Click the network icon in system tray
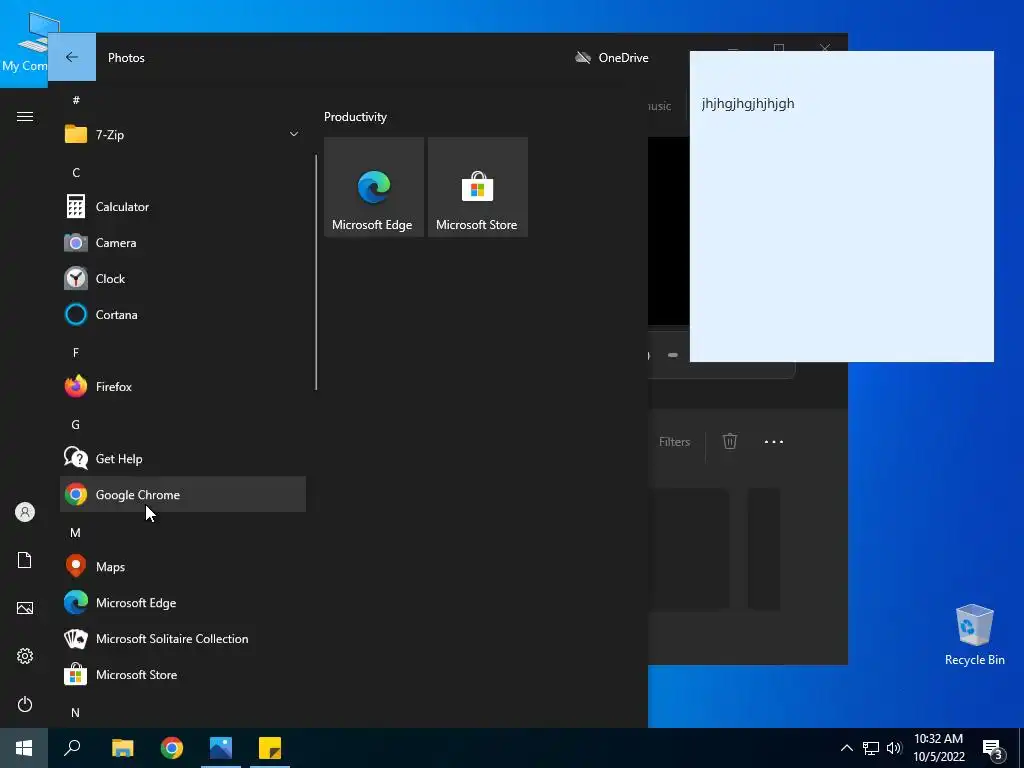Screen dimensions: 1024x768 pos(871,748)
